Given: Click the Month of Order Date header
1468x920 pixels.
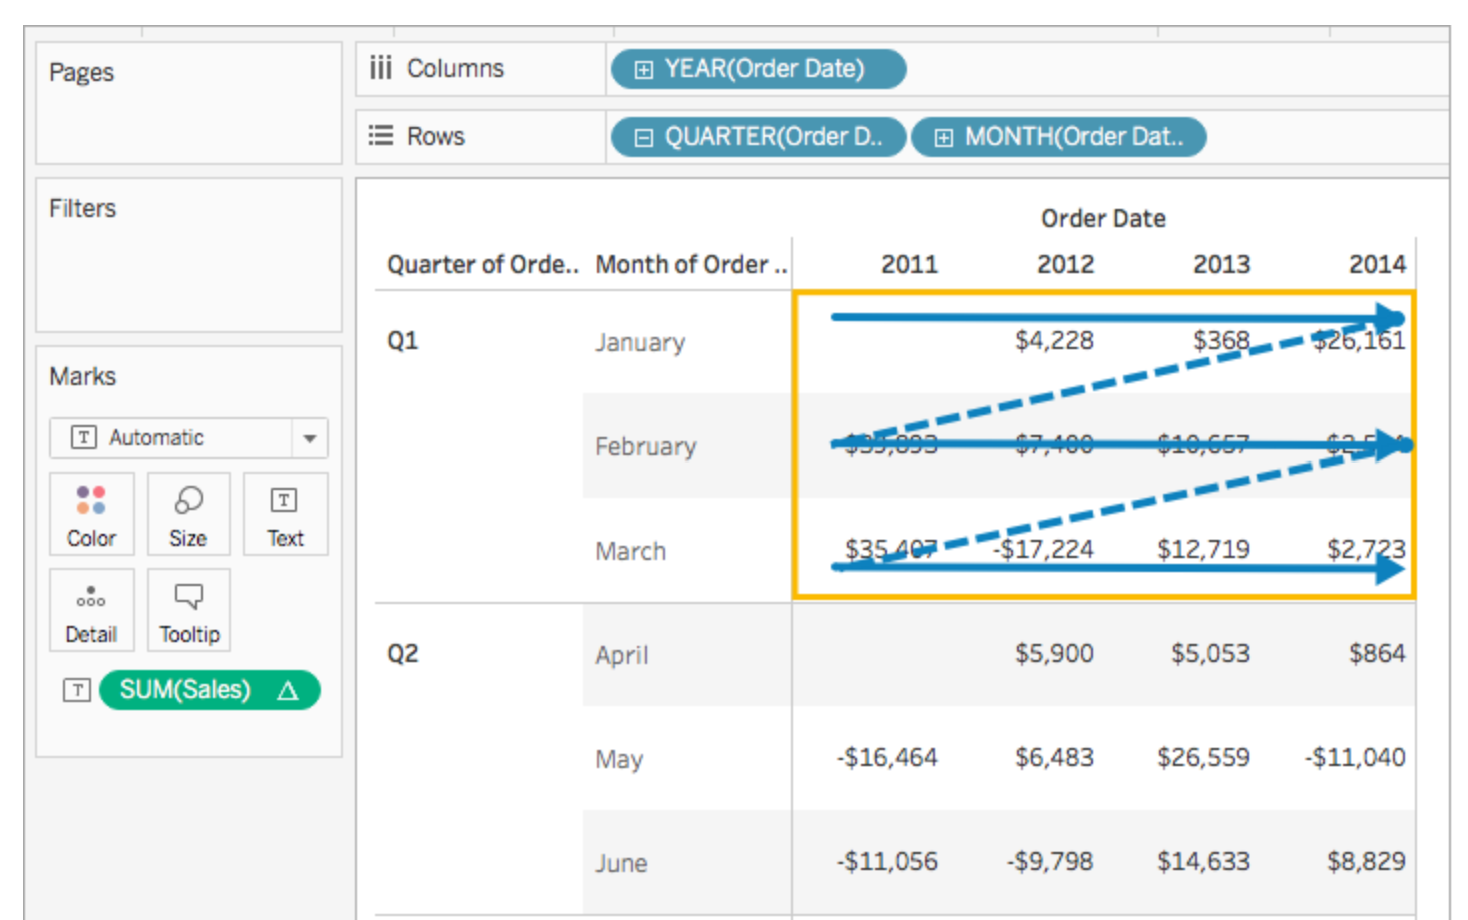Looking at the screenshot, I should coord(691,264).
